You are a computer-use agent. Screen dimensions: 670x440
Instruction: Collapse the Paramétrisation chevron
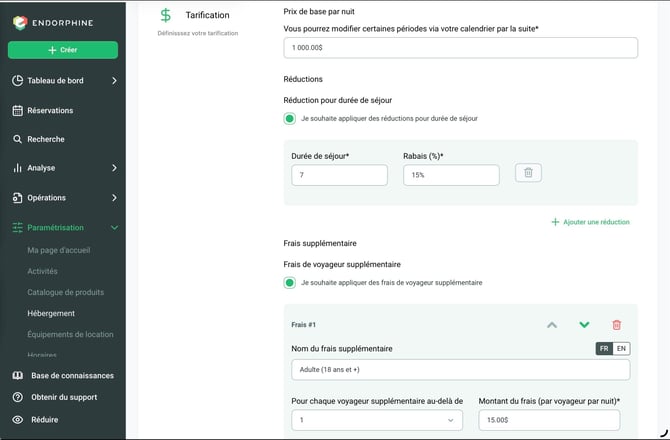[x=114, y=228]
